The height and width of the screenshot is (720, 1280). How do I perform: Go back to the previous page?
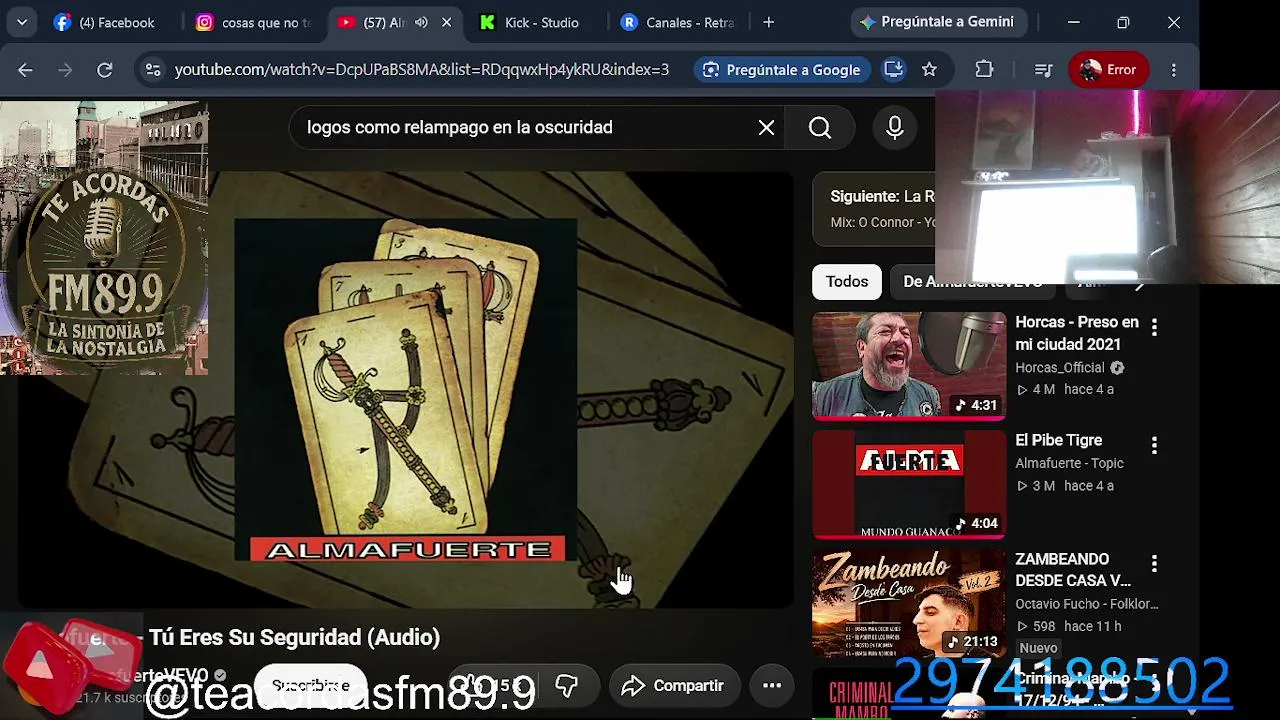pos(26,70)
